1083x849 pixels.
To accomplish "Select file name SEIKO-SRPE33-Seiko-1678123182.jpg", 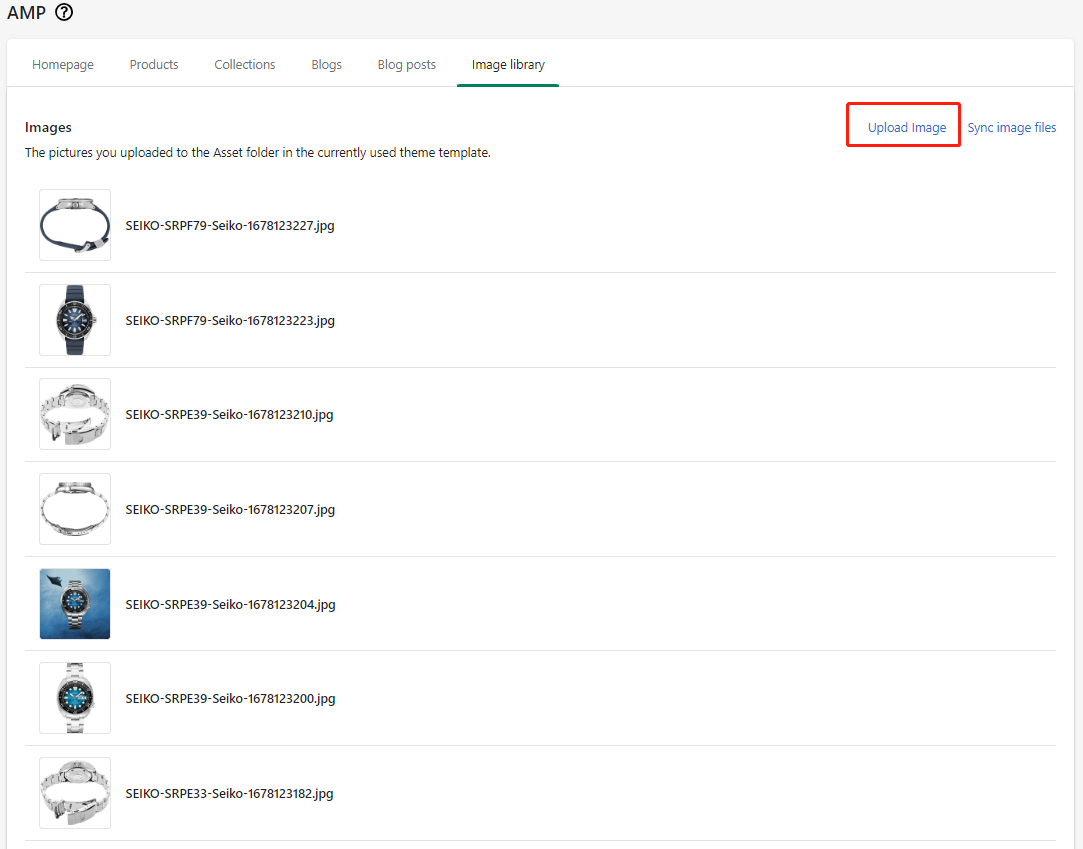I will (x=229, y=793).
